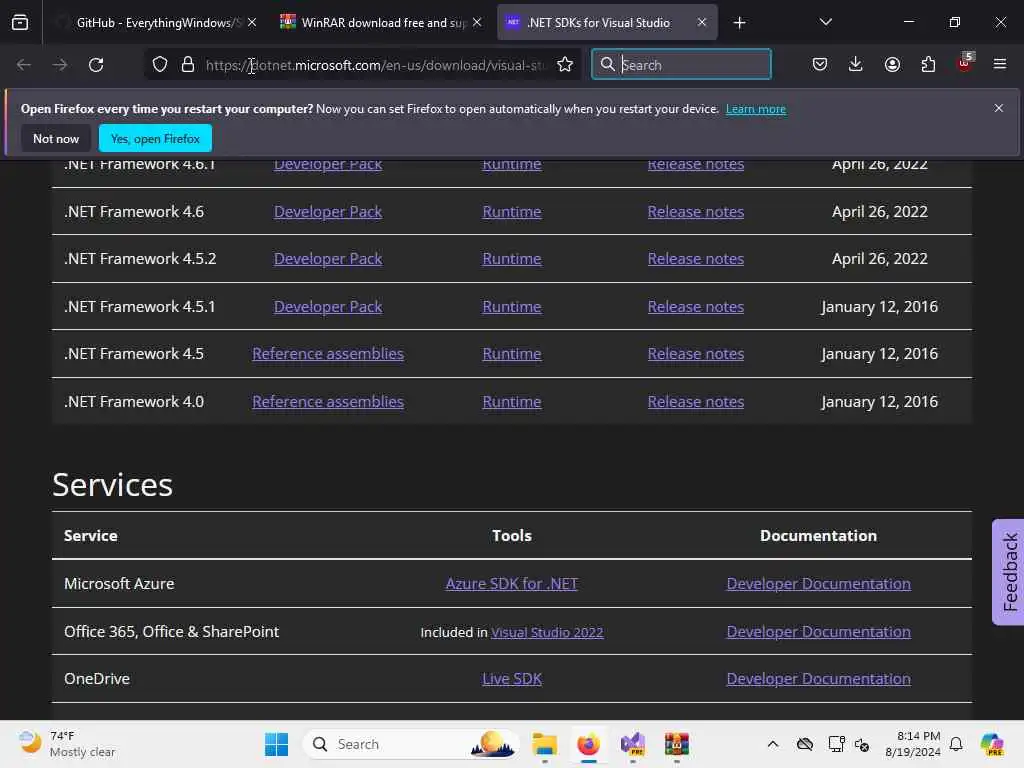Click the taskbar Search box
The image size is (1024, 768).
click(x=411, y=744)
